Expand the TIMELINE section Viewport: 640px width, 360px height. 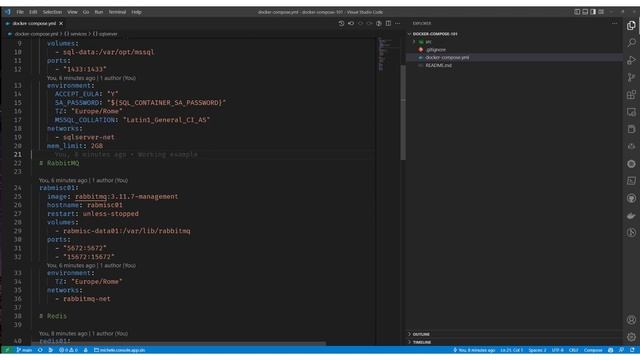(x=422, y=342)
